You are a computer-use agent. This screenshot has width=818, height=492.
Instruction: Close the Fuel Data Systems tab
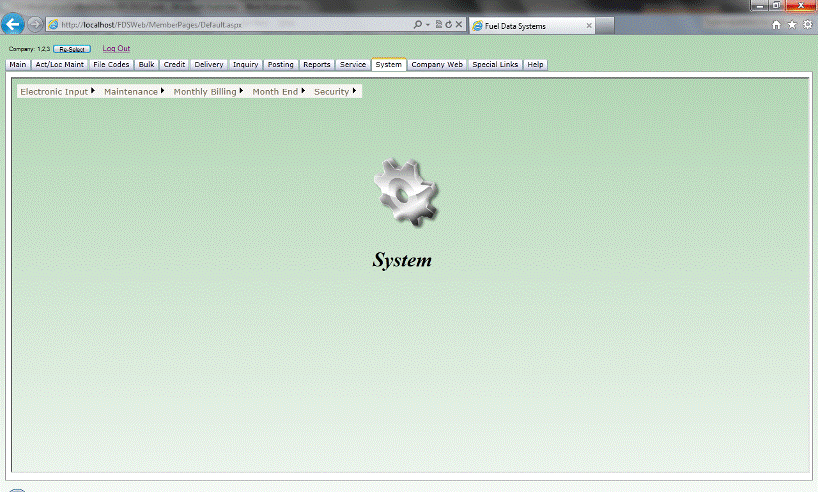point(589,26)
